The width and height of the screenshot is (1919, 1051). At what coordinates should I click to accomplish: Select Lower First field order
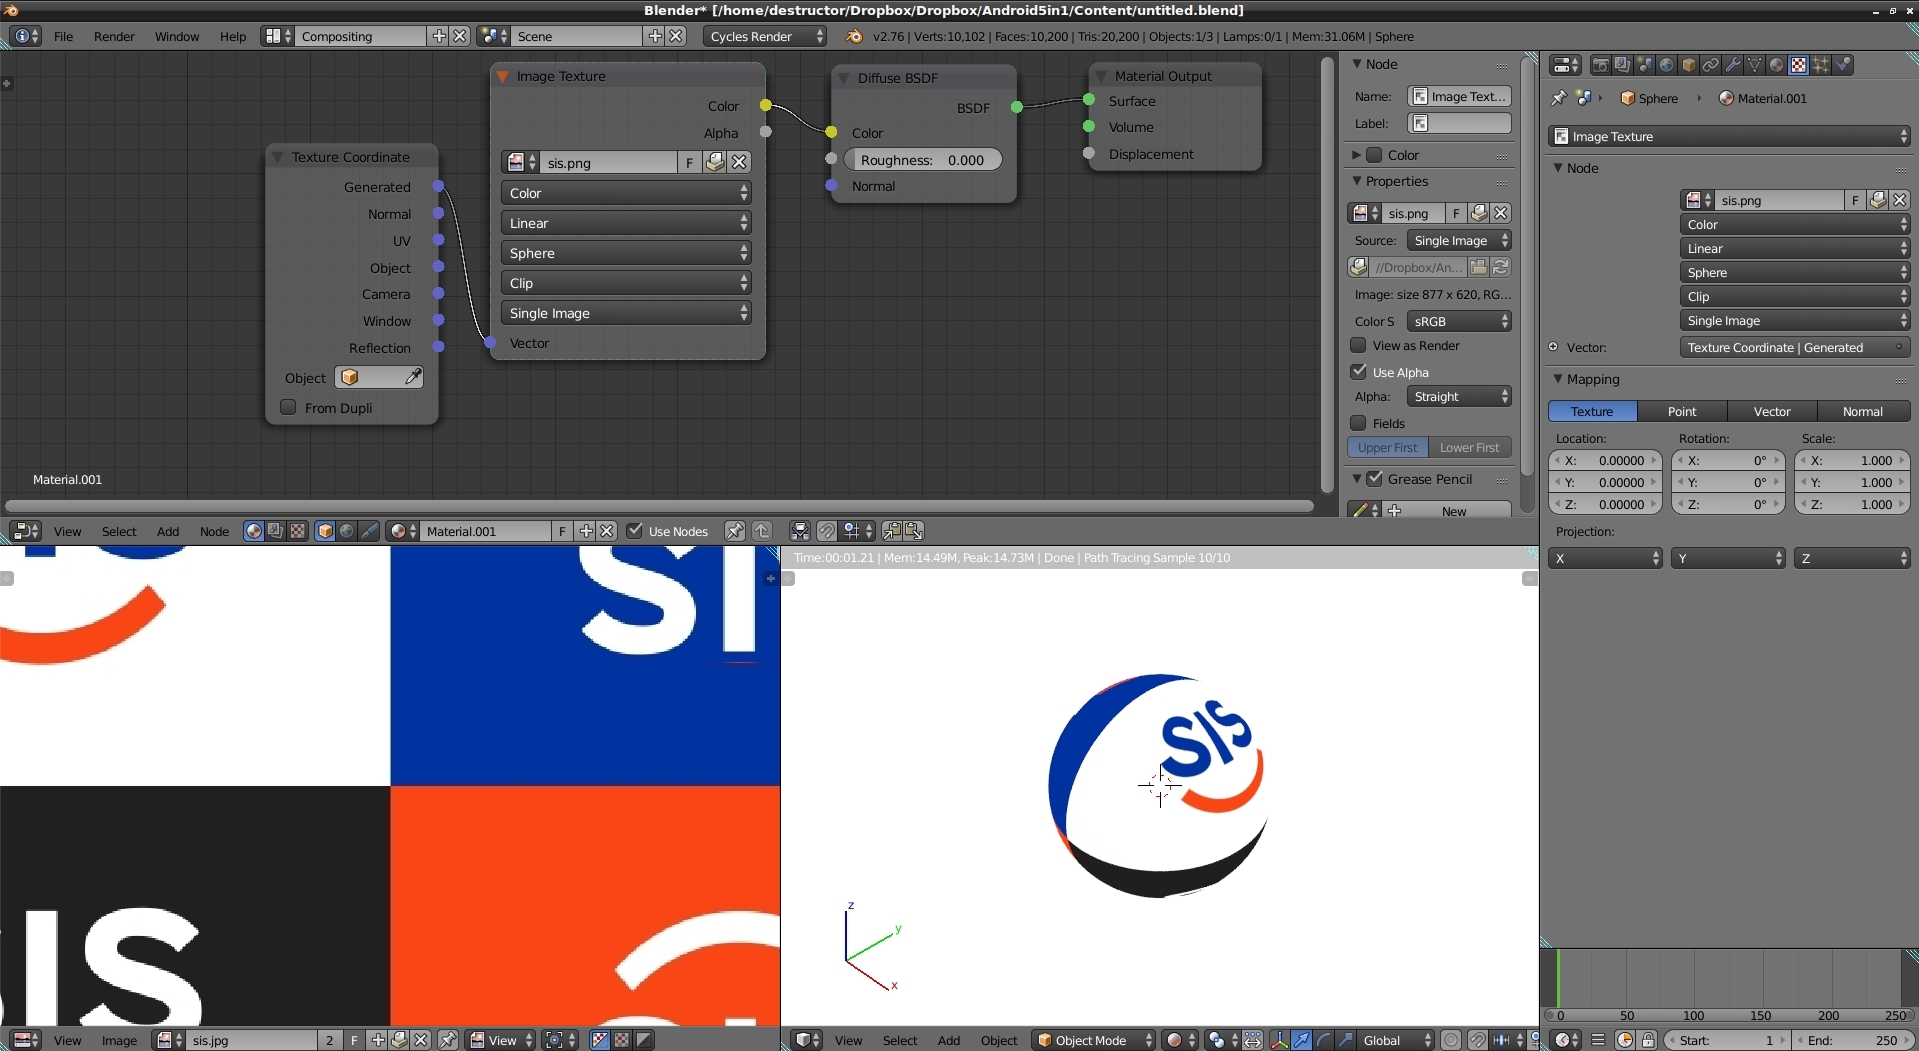point(1469,447)
